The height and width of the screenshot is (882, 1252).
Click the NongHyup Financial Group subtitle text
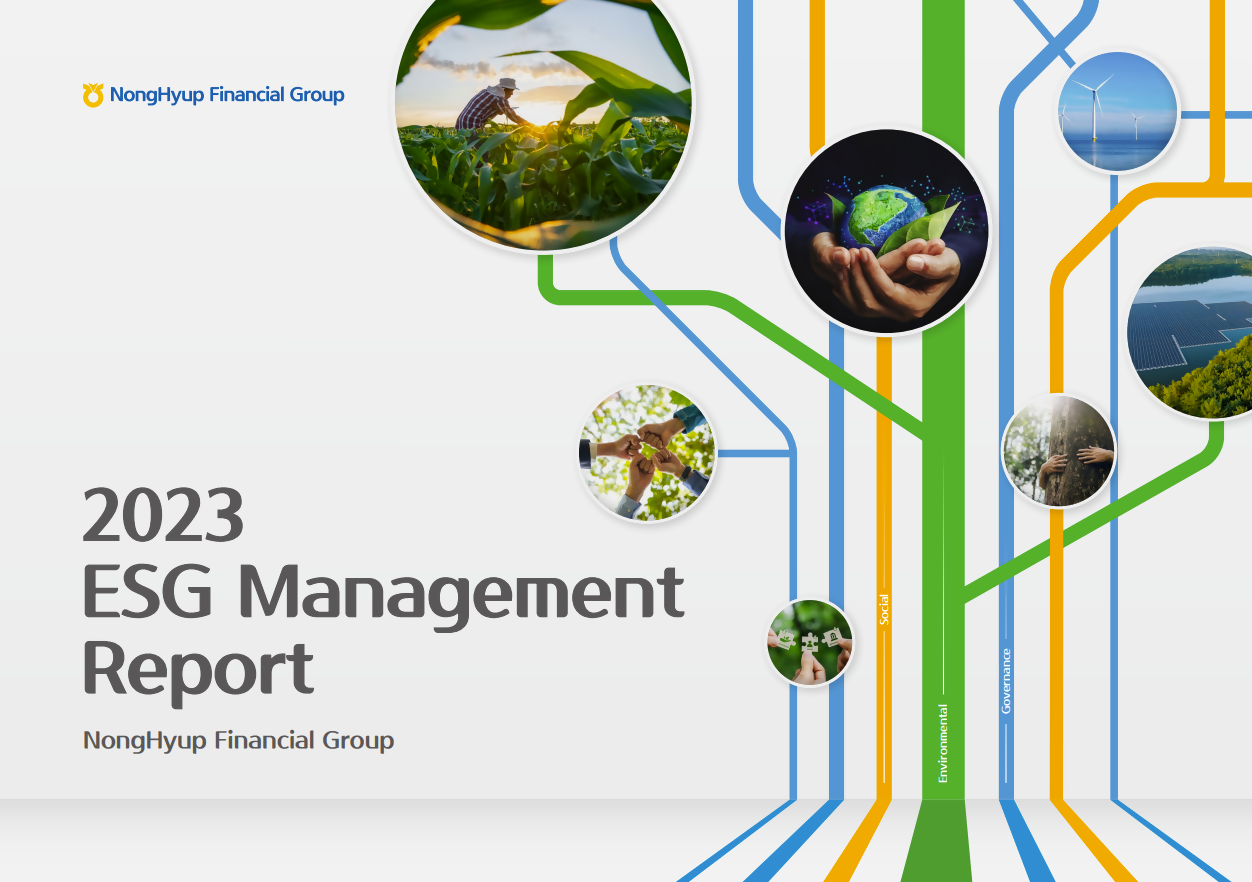click(238, 742)
